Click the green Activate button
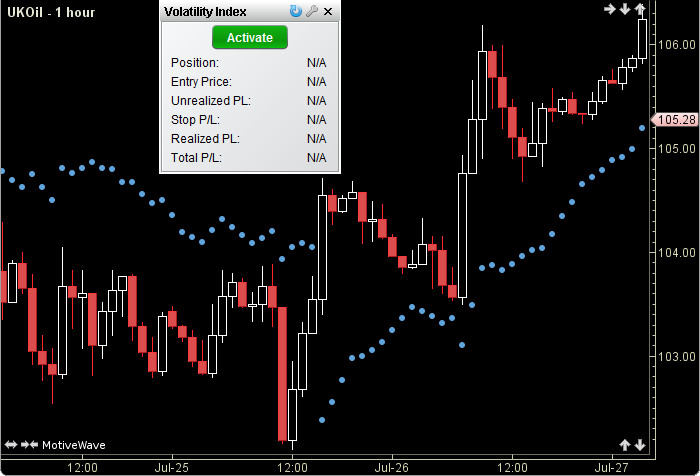Image resolution: width=700 pixels, height=476 pixels. (250, 37)
